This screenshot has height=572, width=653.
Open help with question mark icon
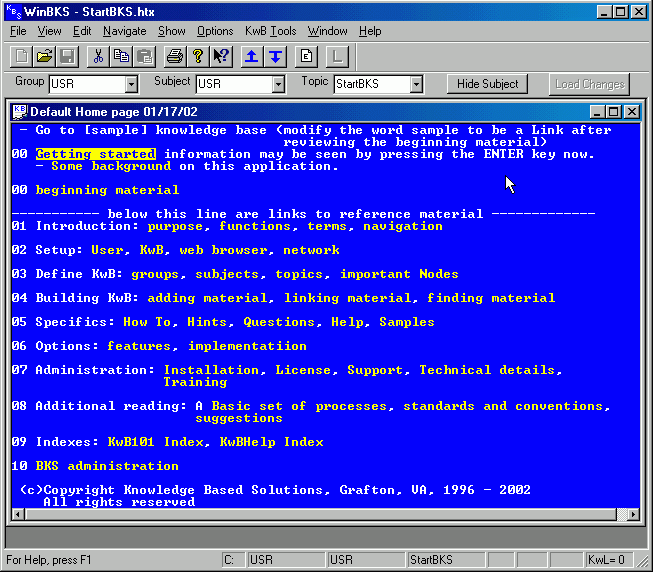coord(198,56)
